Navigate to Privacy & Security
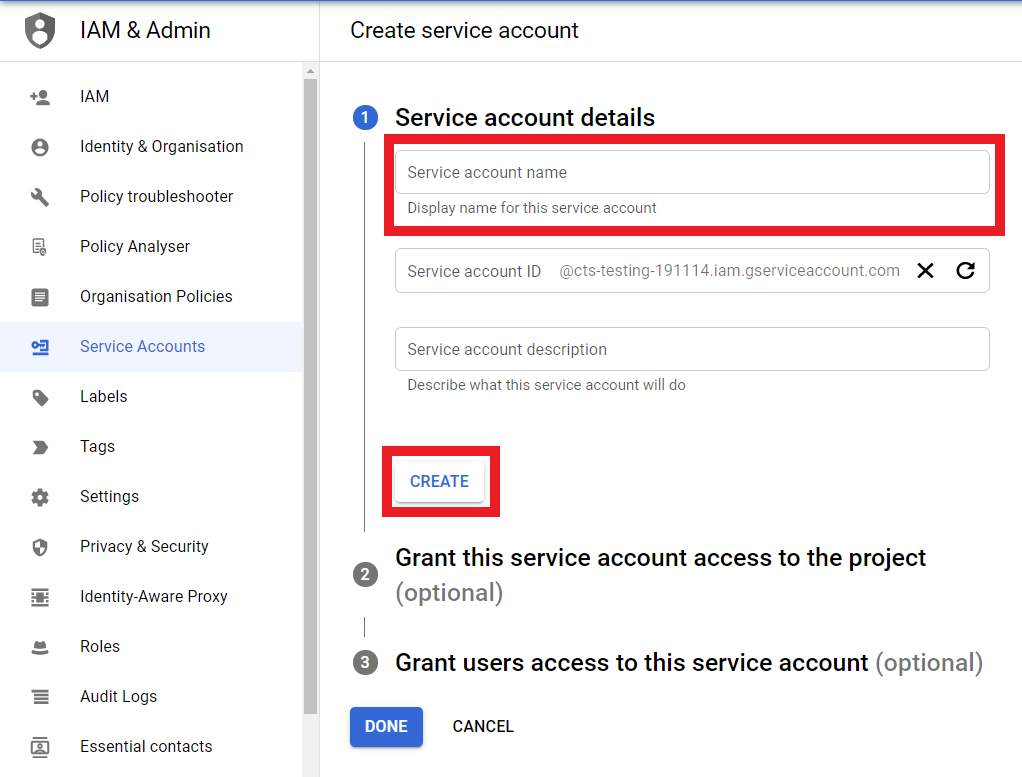This screenshot has width=1022, height=777. 151,547
